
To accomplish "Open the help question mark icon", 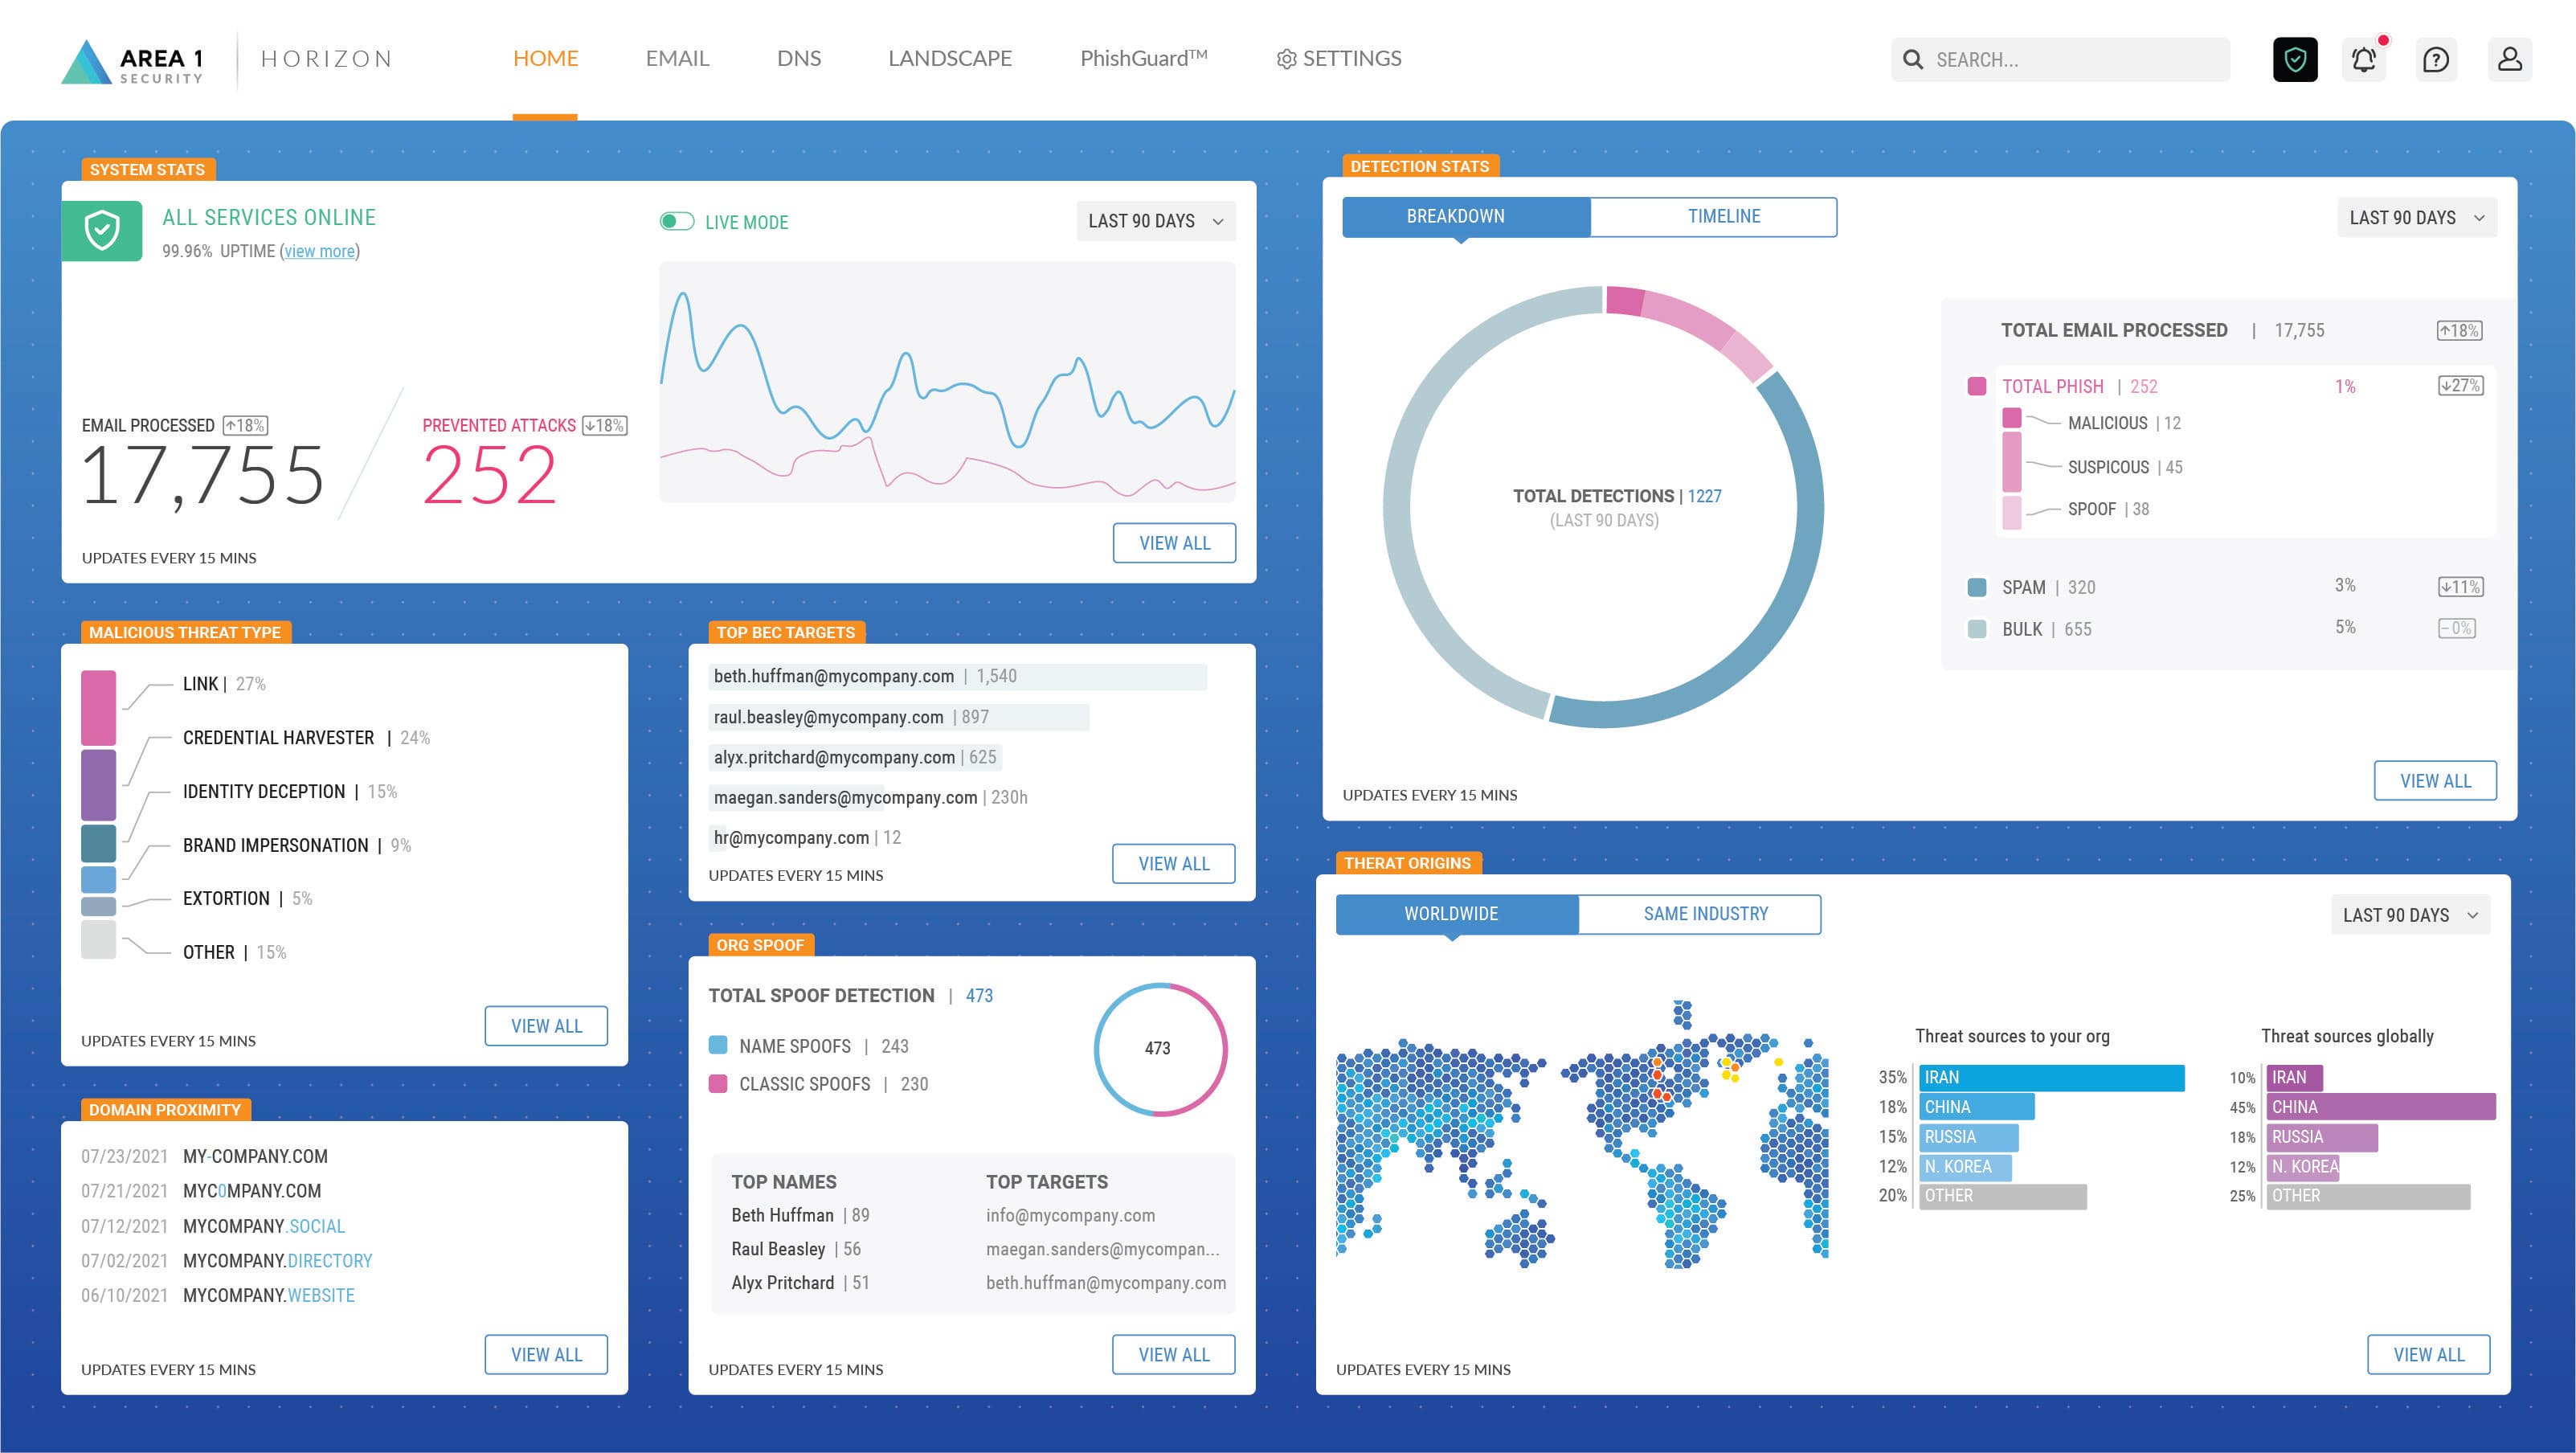I will [2437, 60].
